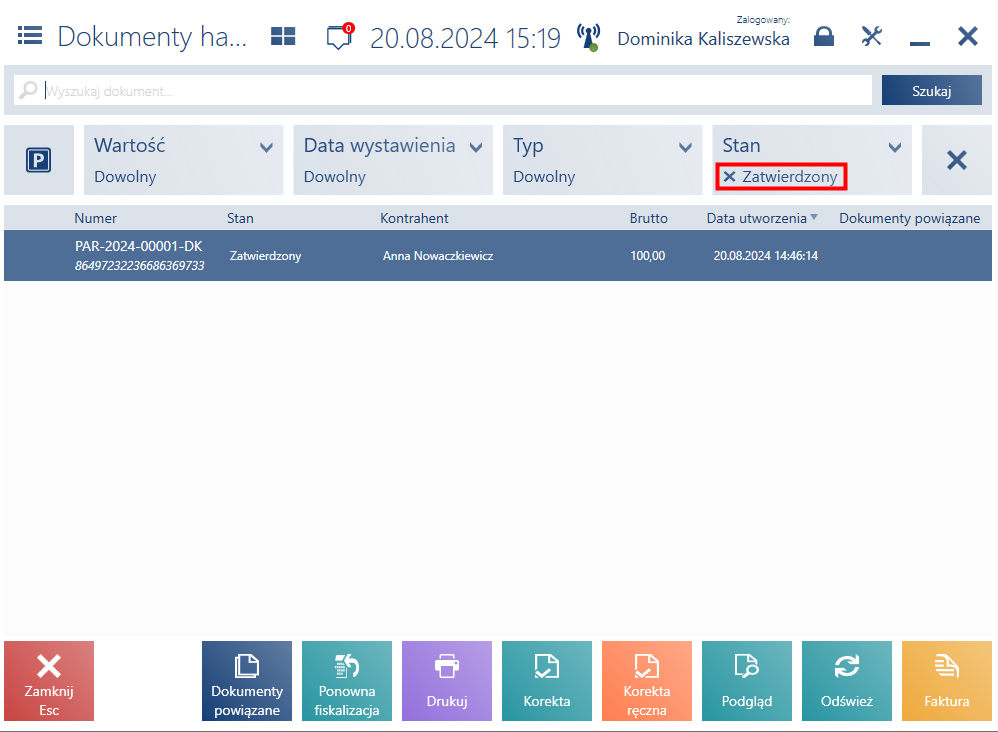This screenshot has height=732, width=998.
Task: Open the hamburger main menu
Action: coord(30,36)
